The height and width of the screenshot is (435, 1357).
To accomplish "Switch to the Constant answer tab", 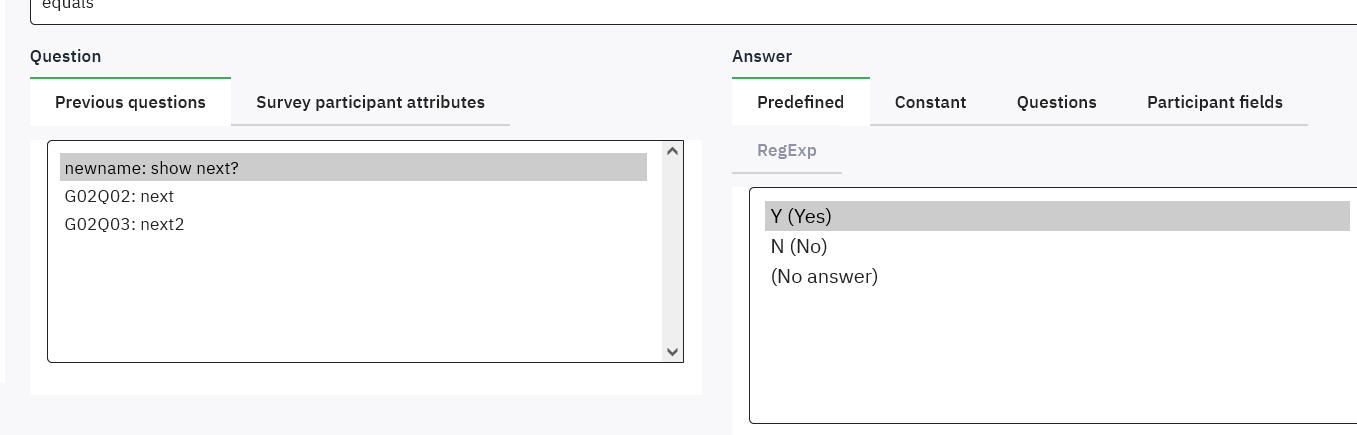I will tap(930, 102).
